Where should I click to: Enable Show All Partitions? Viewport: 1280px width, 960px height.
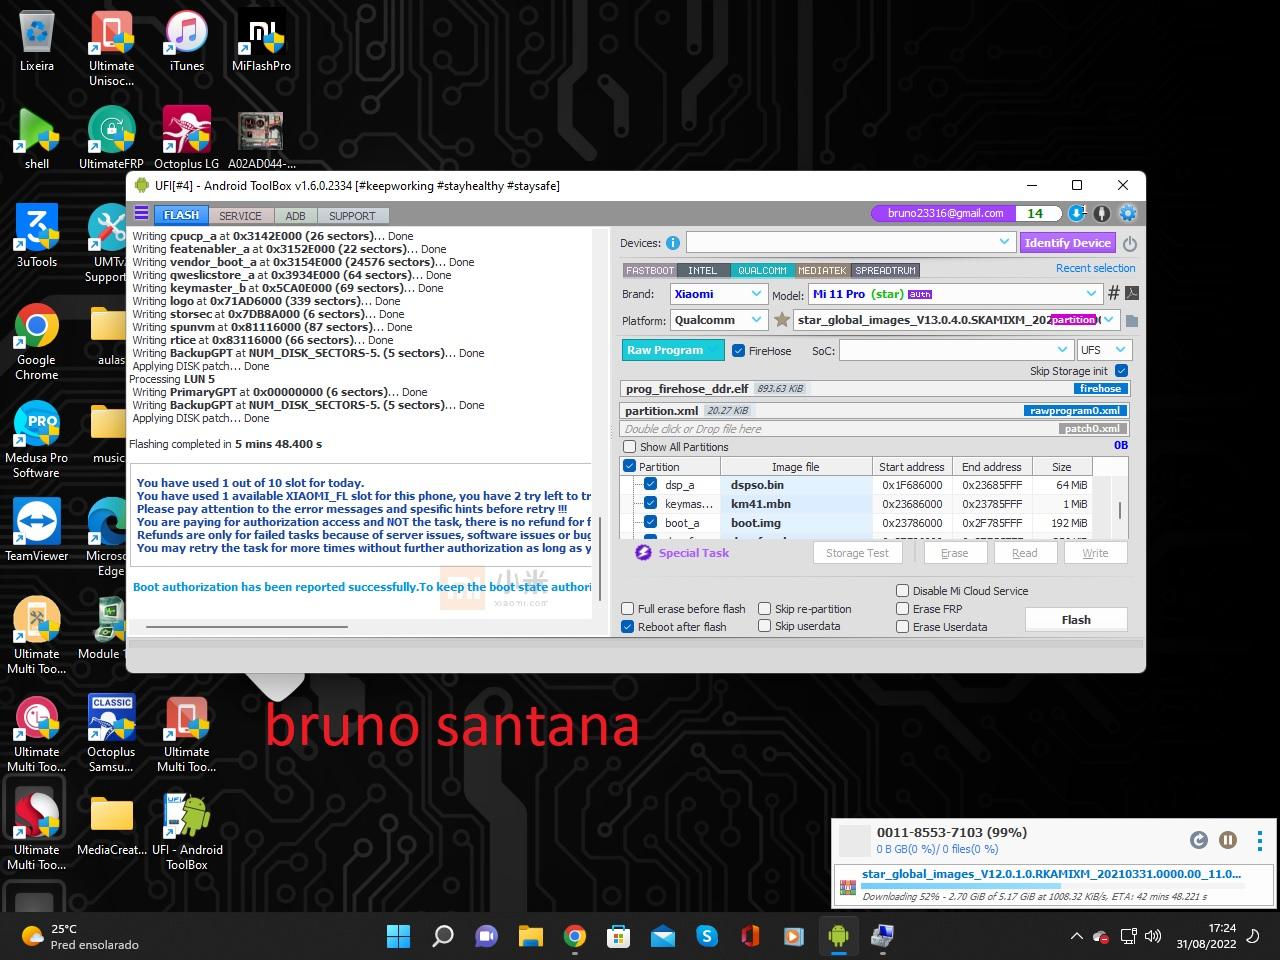tap(629, 447)
